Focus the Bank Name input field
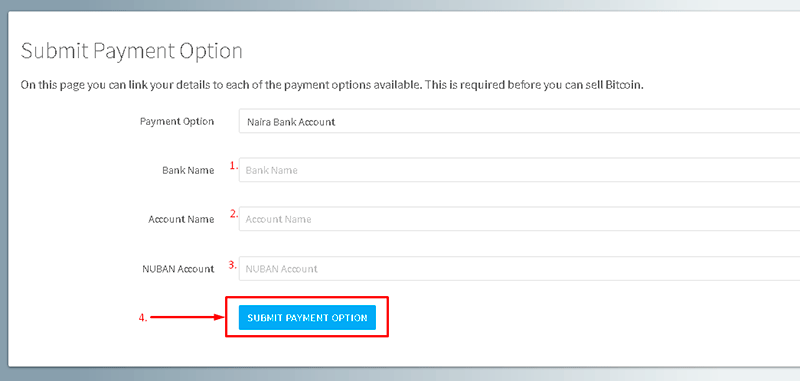Viewport: 800px width, 381px height. [x=519, y=170]
